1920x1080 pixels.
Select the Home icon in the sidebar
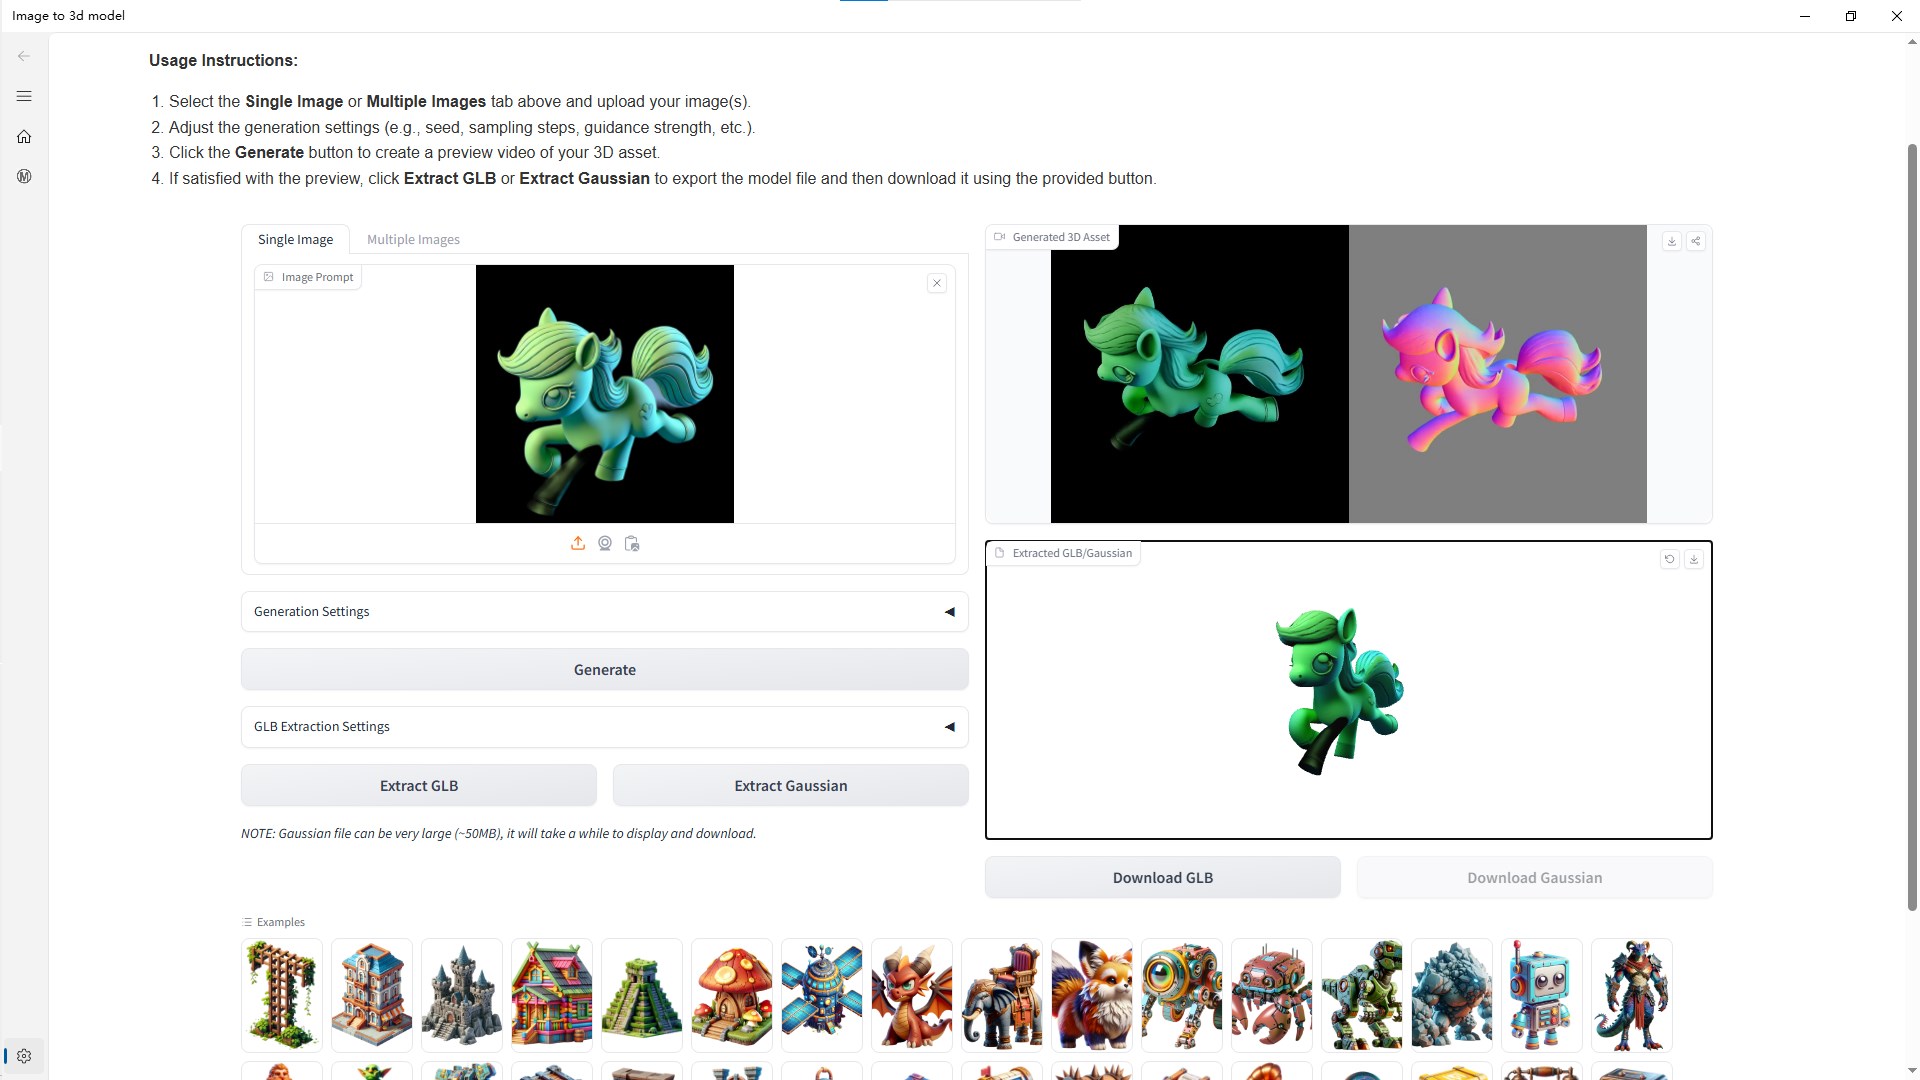(24, 136)
